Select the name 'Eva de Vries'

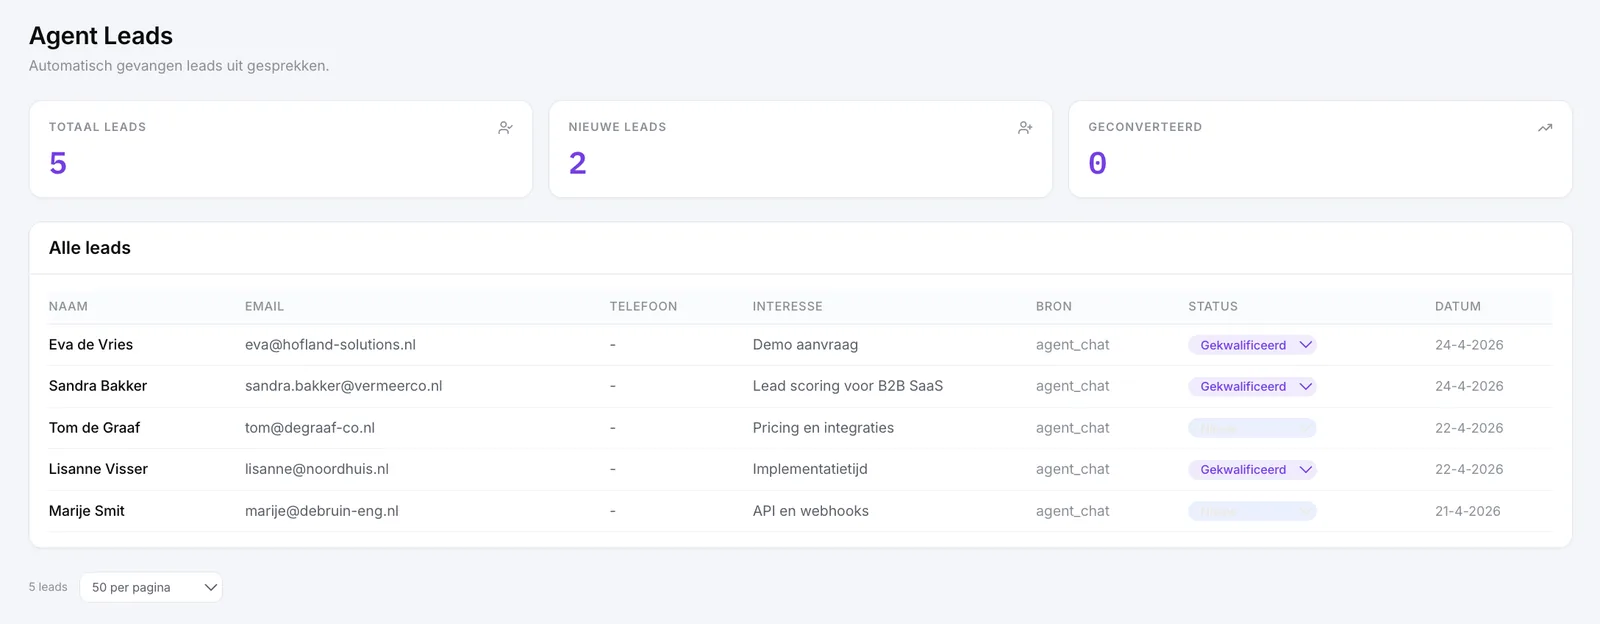[x=91, y=344]
